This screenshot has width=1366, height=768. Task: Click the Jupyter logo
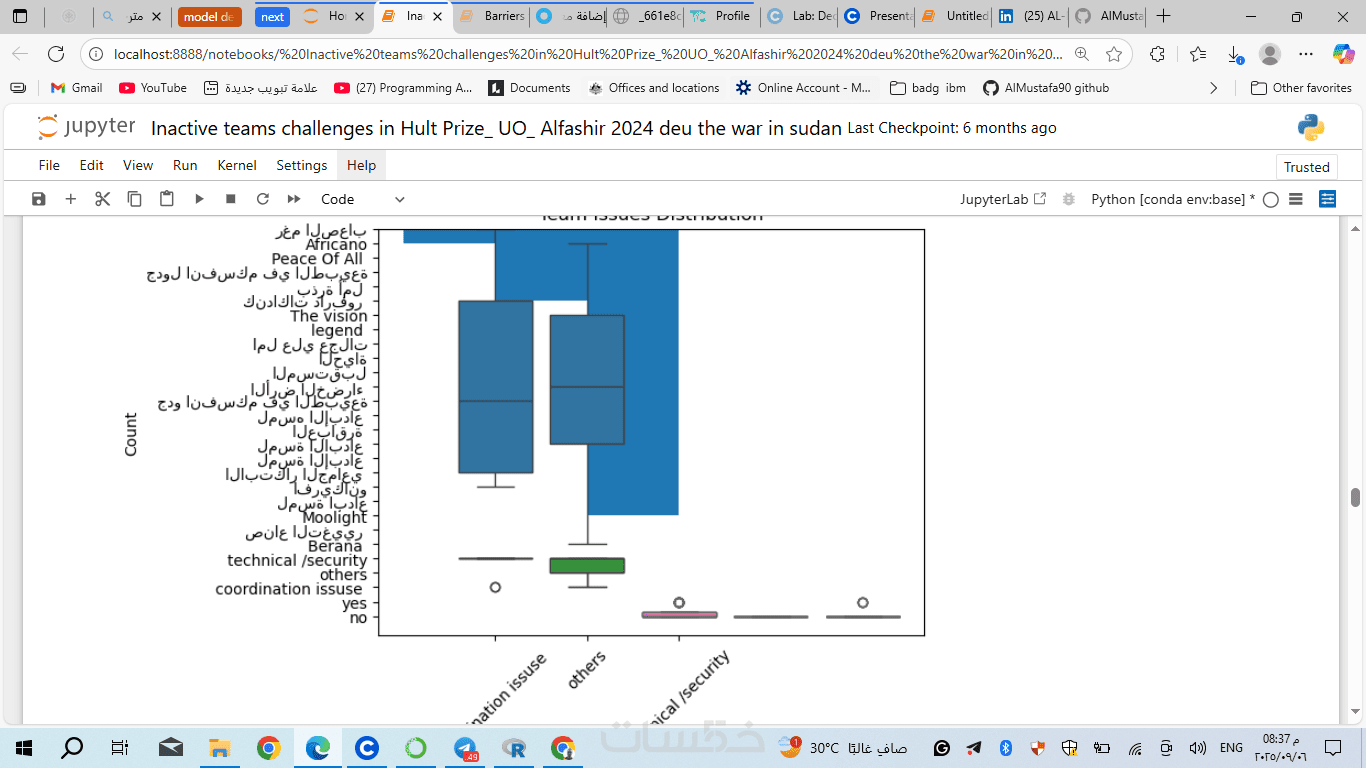tap(86, 127)
